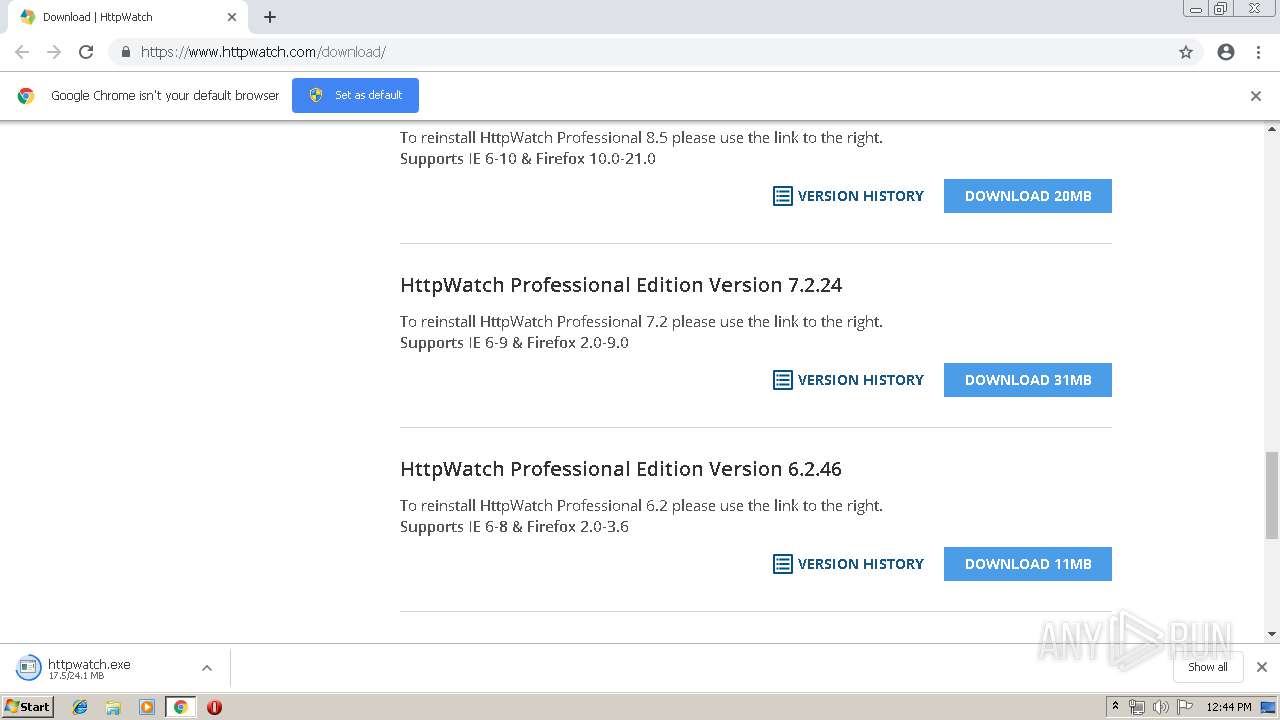Click HttpWatch Professional Edition Version 6.2.46 heading

point(621,469)
